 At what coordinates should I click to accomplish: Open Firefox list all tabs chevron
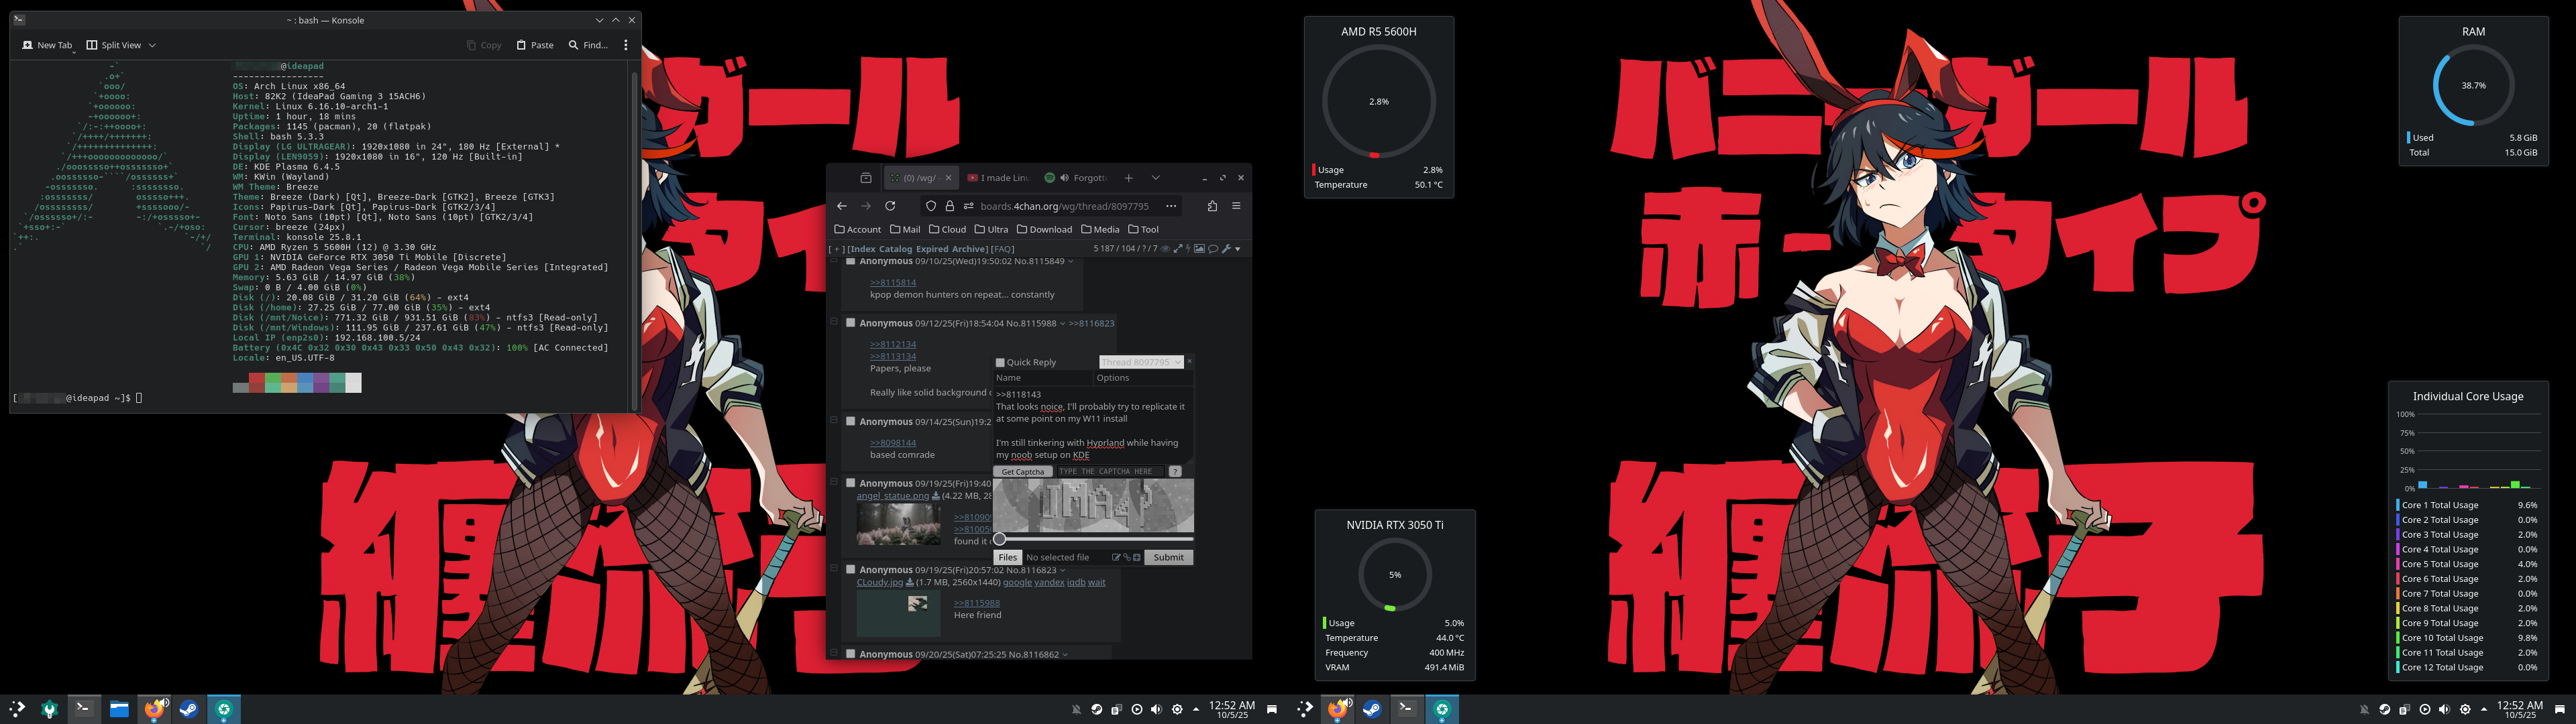click(1155, 178)
